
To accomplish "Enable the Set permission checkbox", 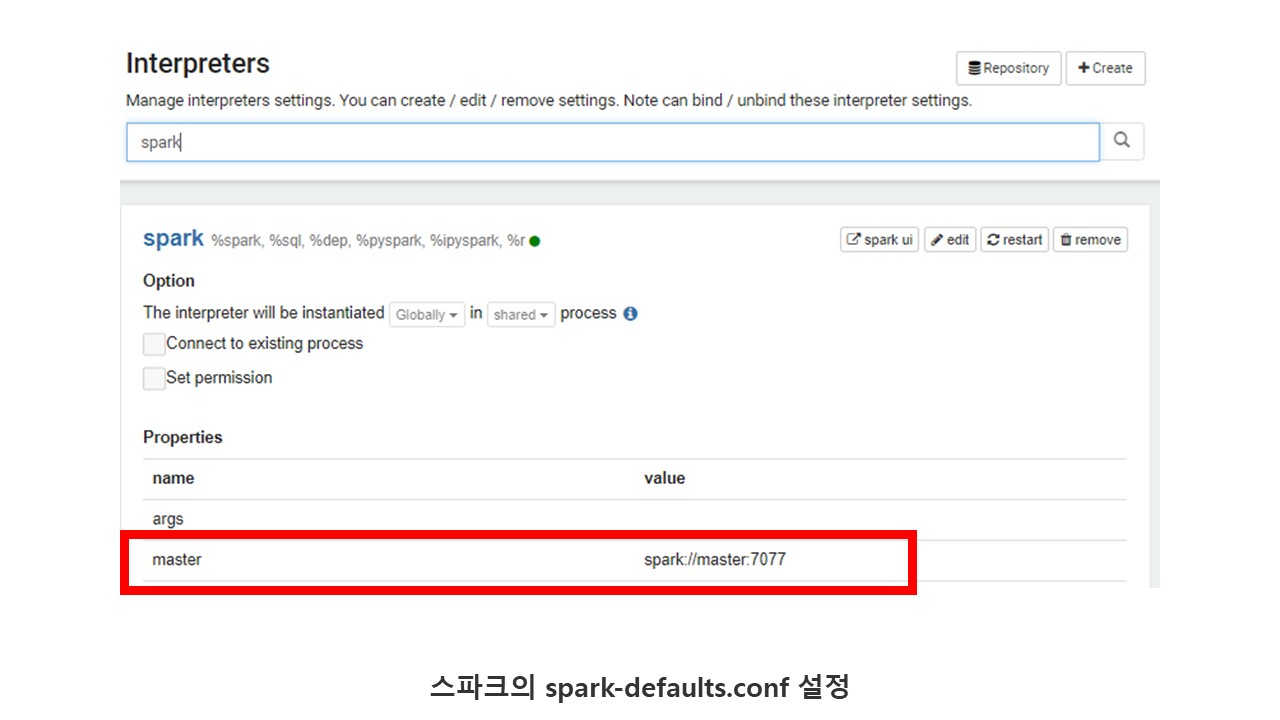I will click(x=154, y=378).
